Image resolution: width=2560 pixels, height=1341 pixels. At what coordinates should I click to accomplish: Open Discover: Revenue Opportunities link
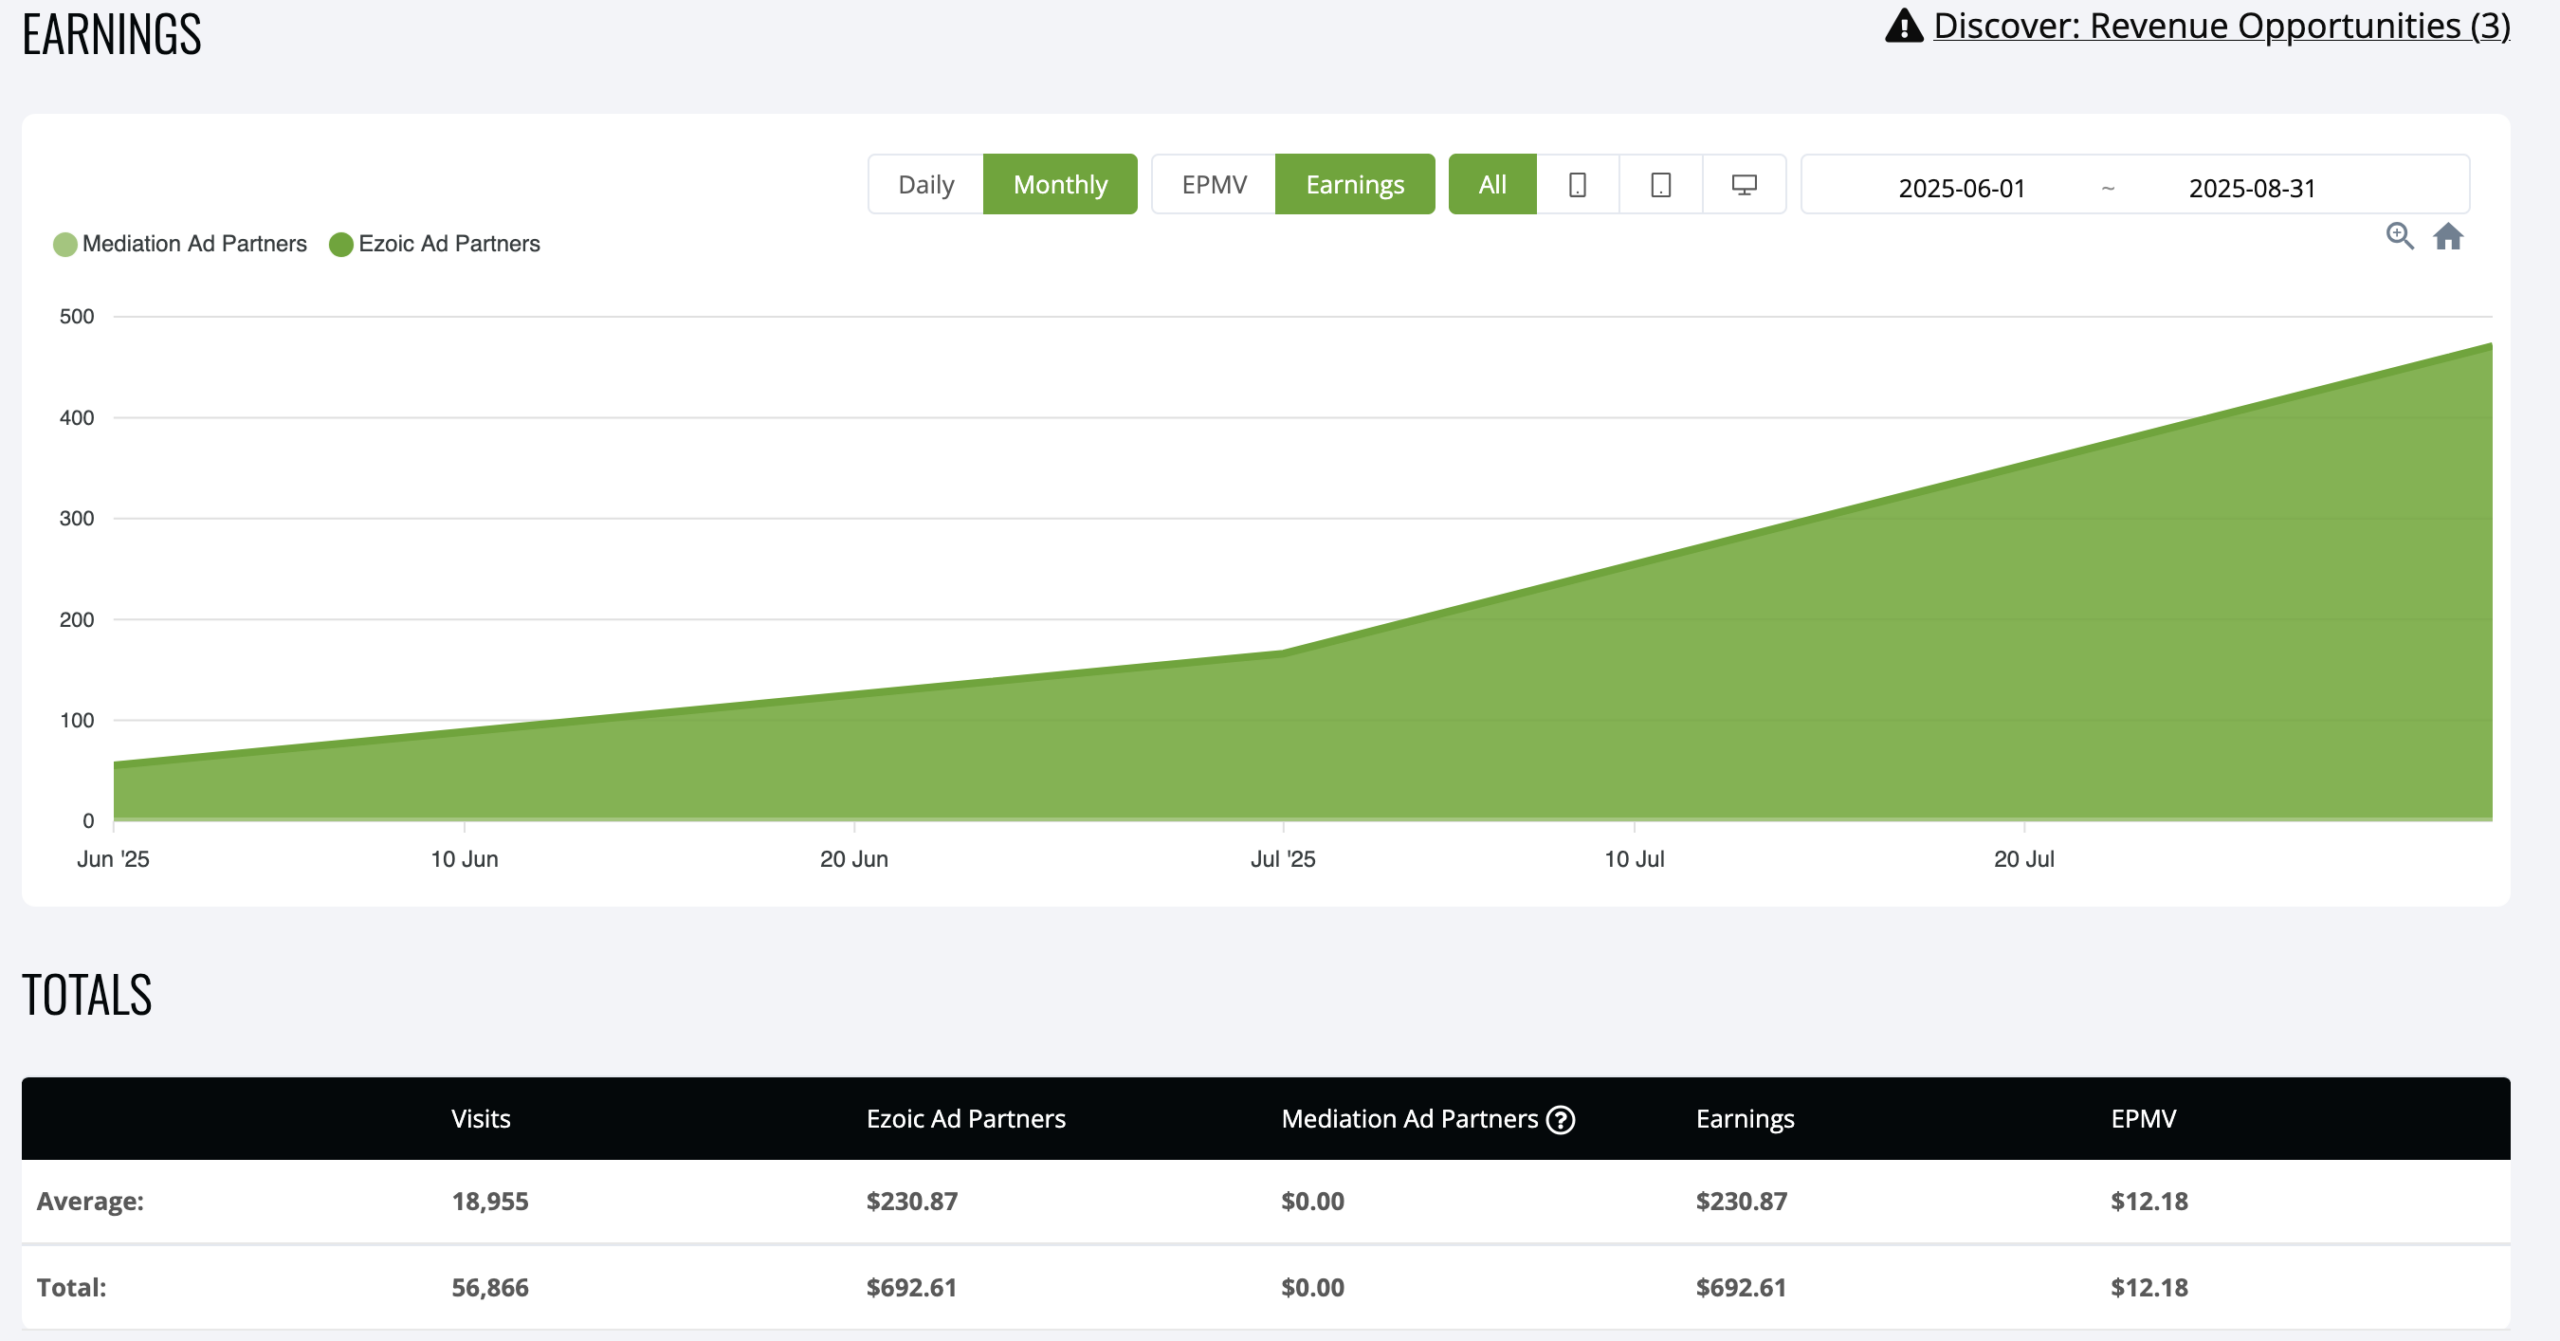2221,26
